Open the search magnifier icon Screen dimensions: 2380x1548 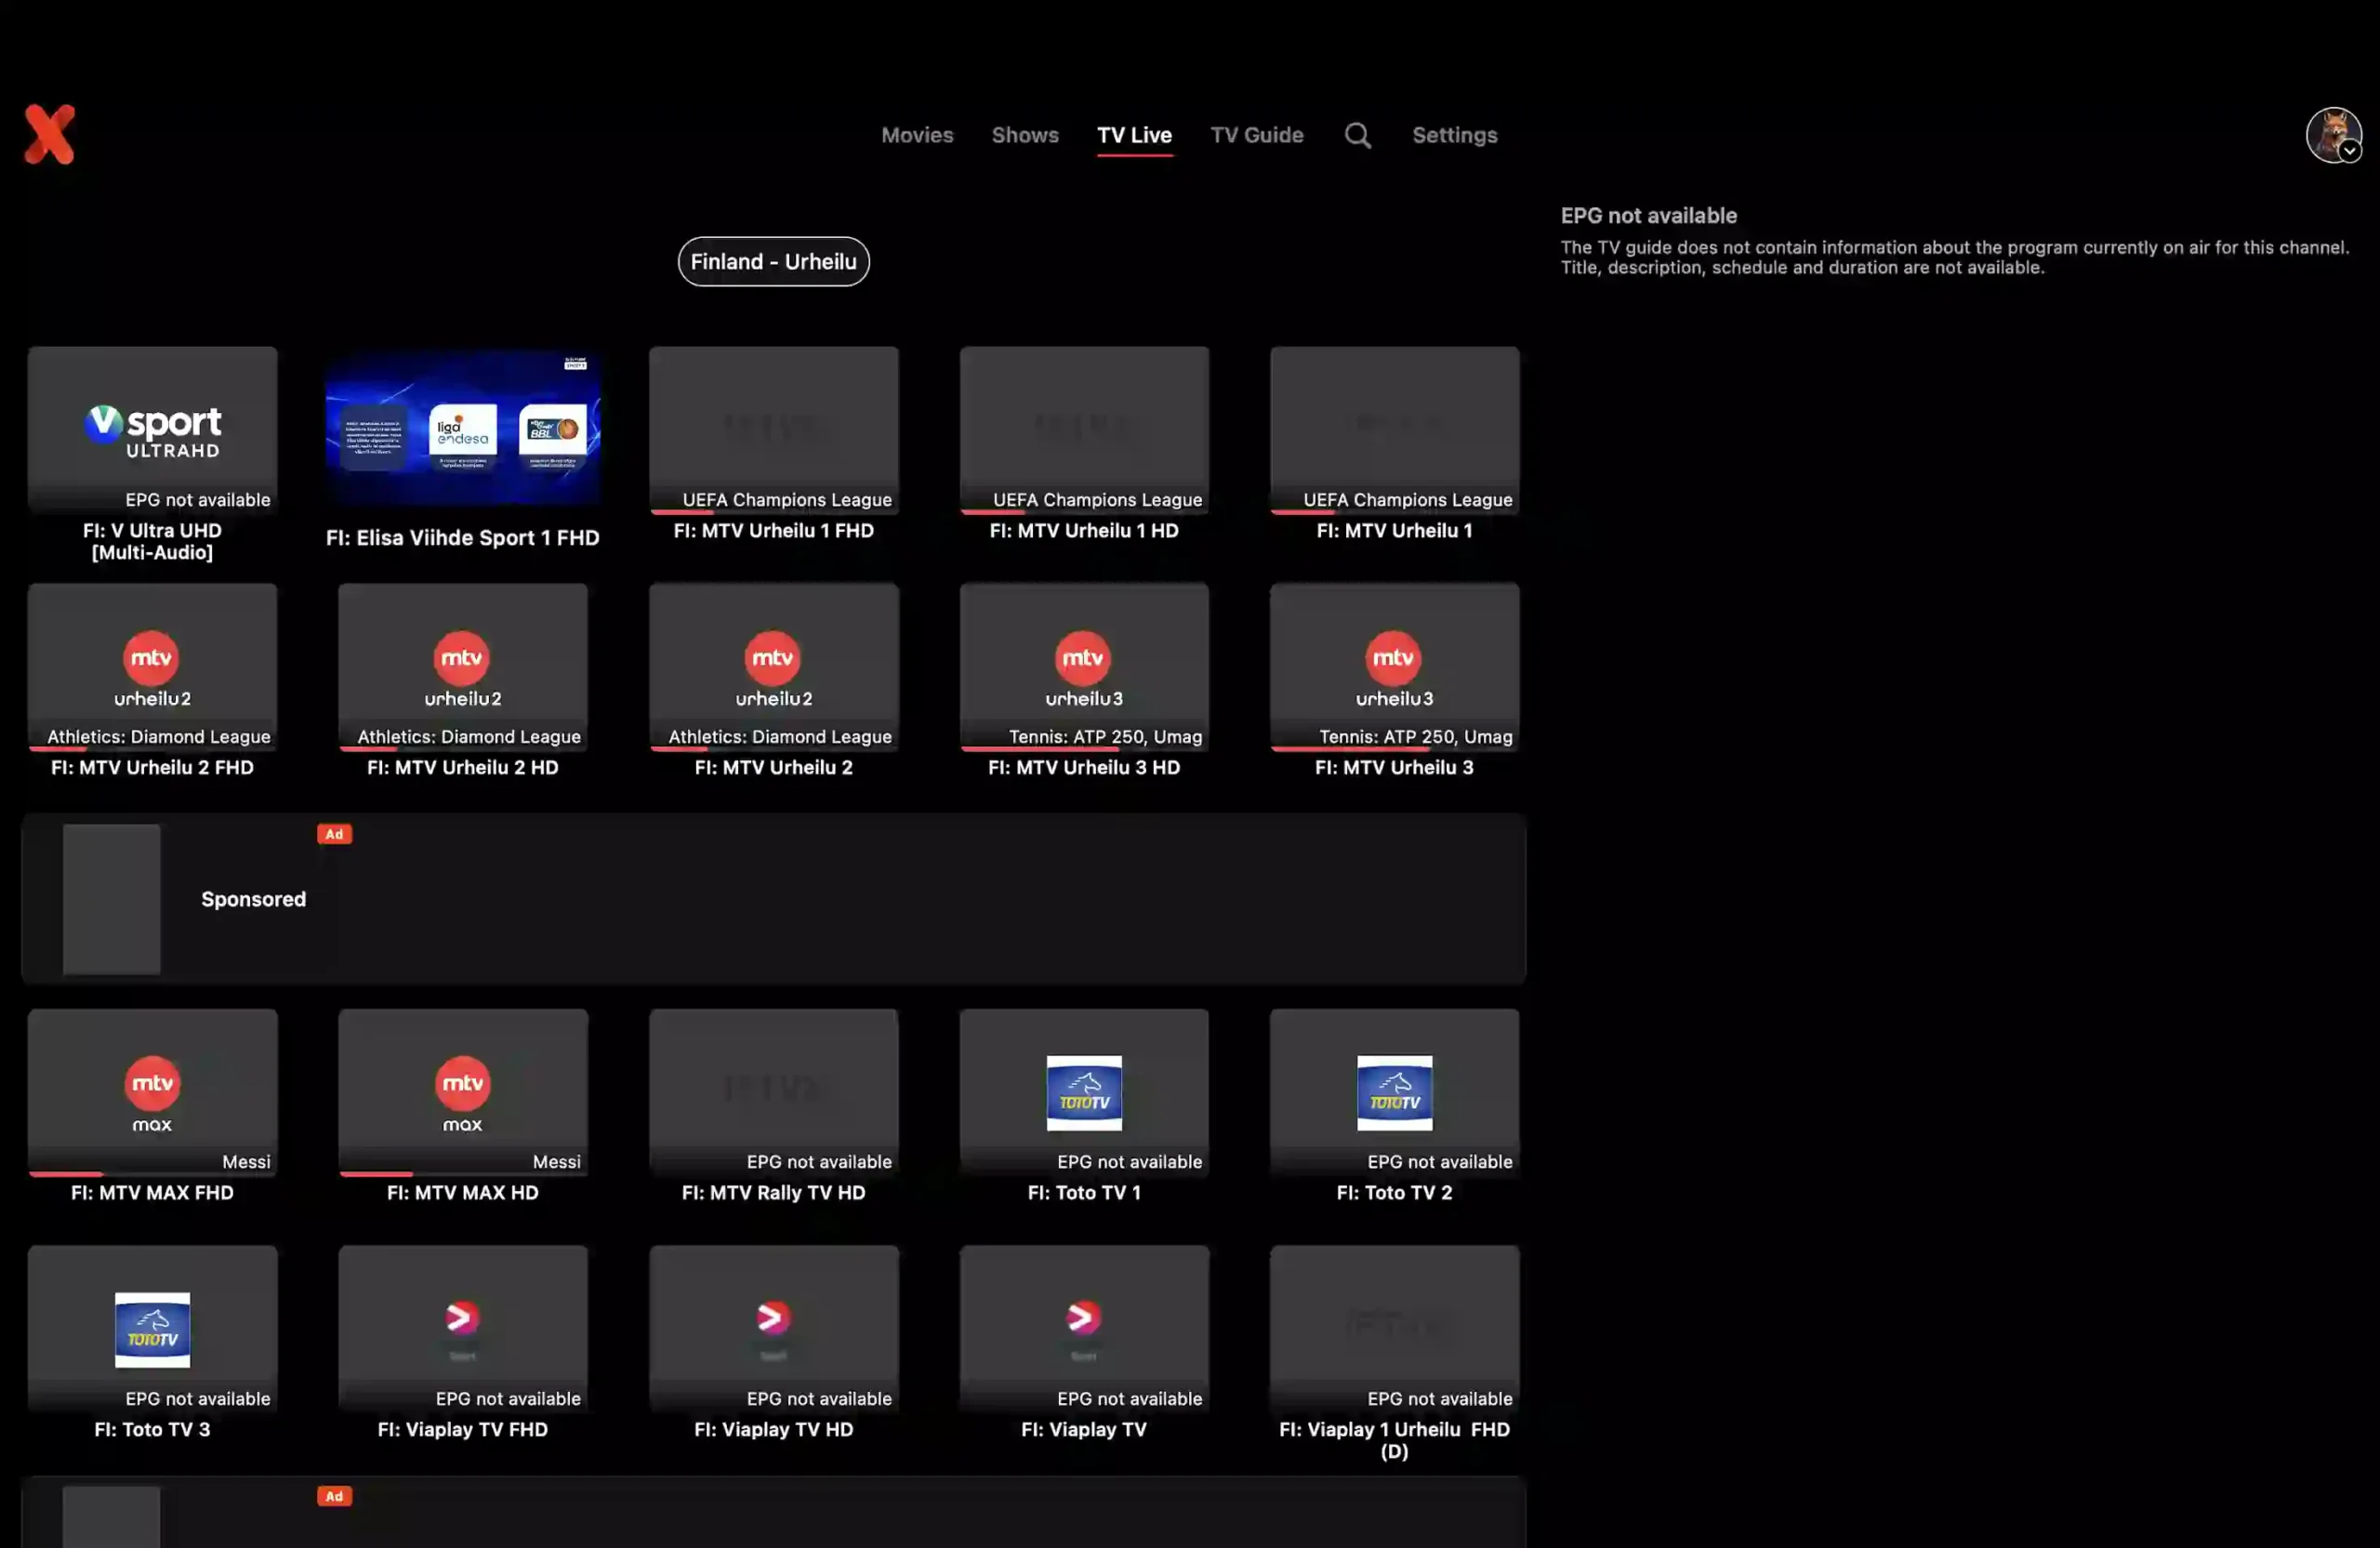1357,135
